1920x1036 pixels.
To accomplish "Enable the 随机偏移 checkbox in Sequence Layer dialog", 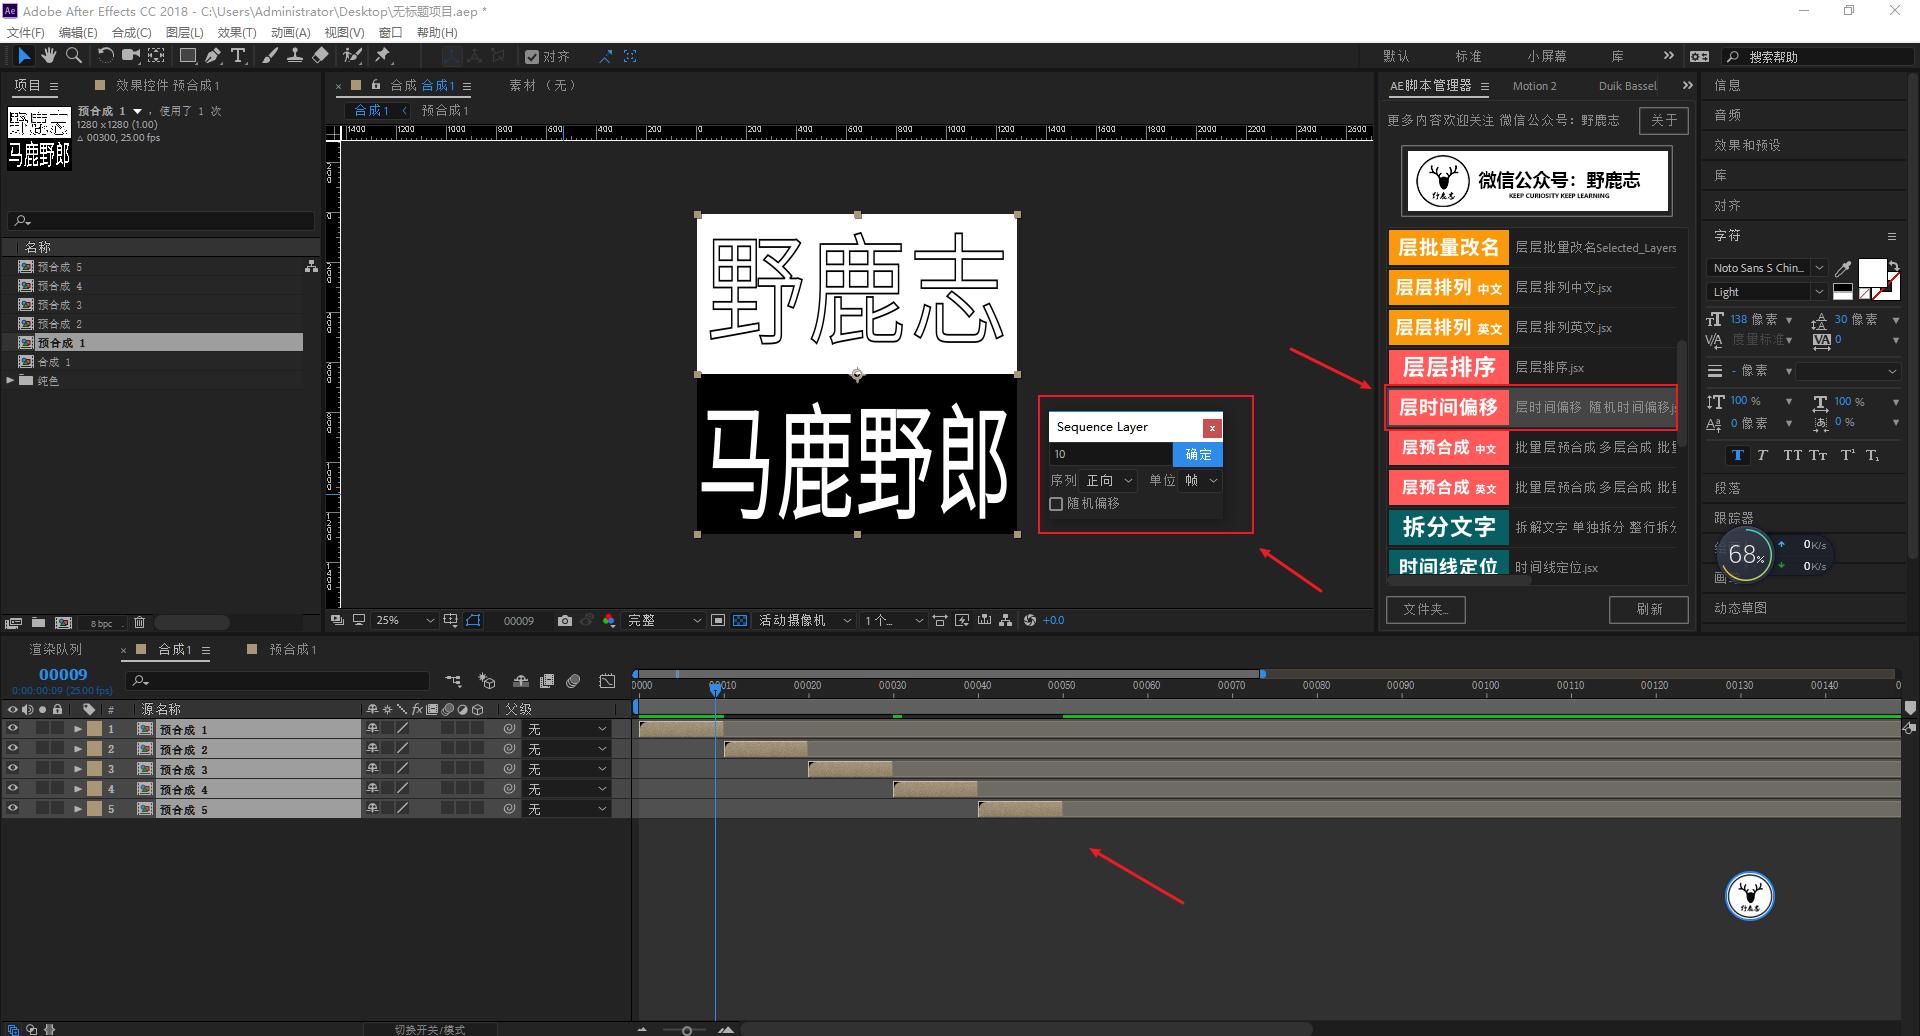I will click(x=1056, y=503).
